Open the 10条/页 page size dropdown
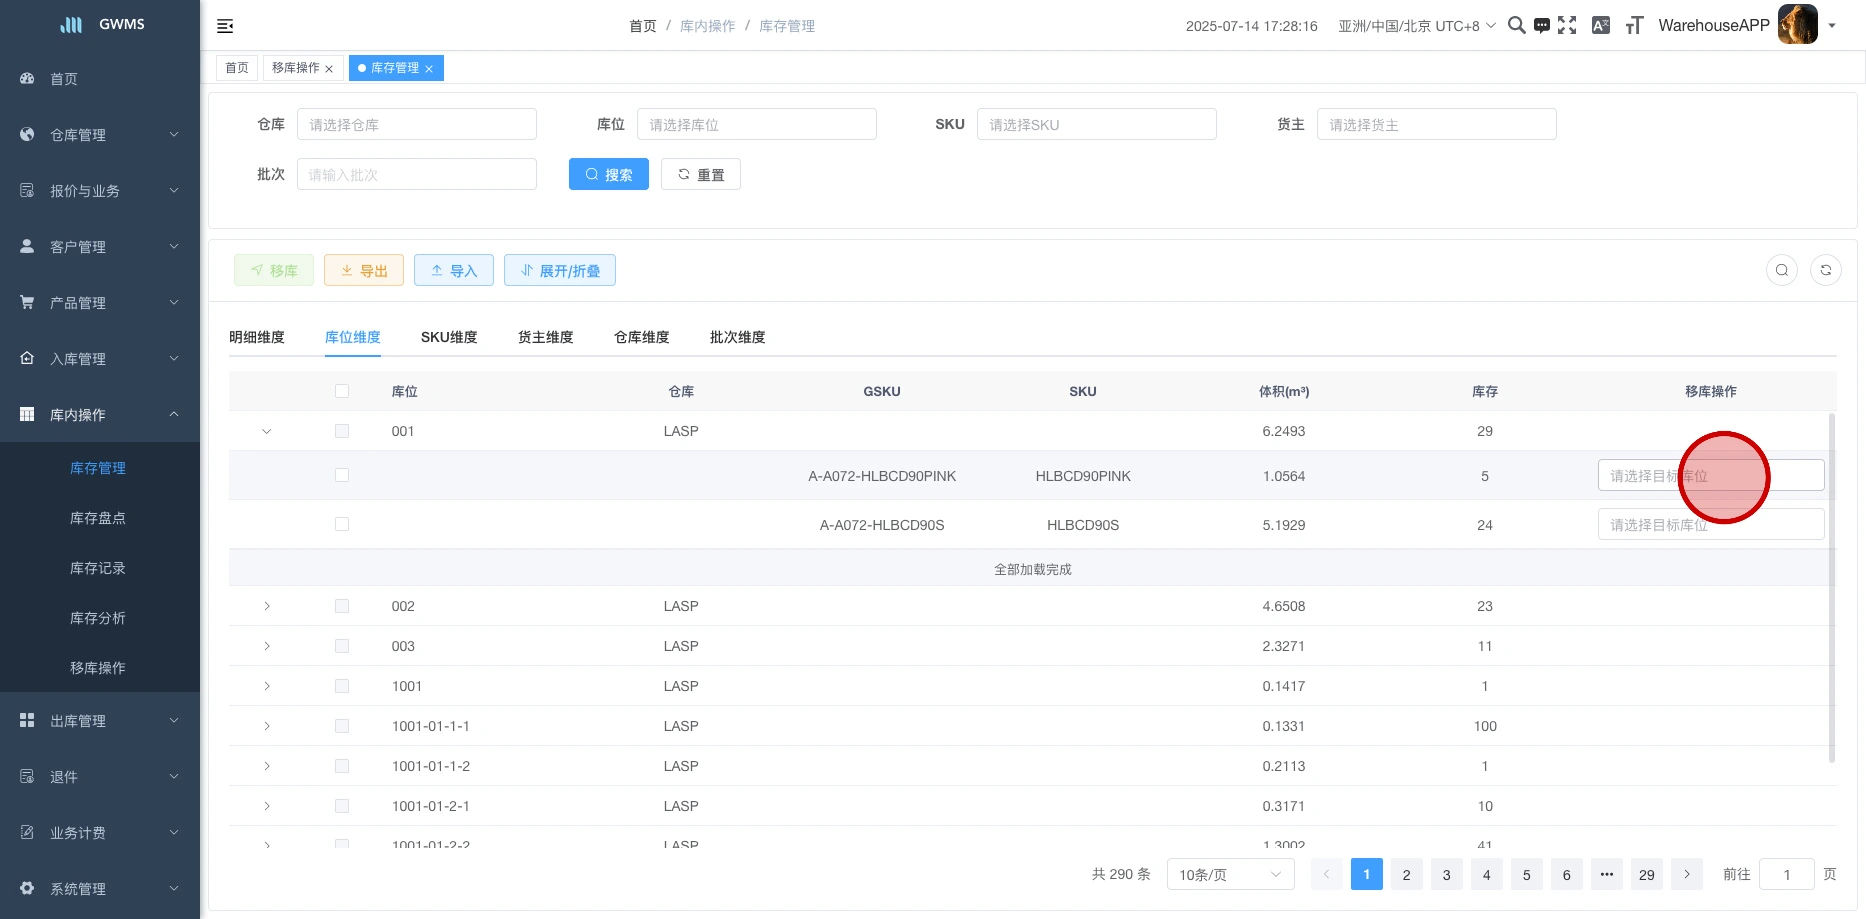The width and height of the screenshot is (1866, 919). tap(1230, 875)
